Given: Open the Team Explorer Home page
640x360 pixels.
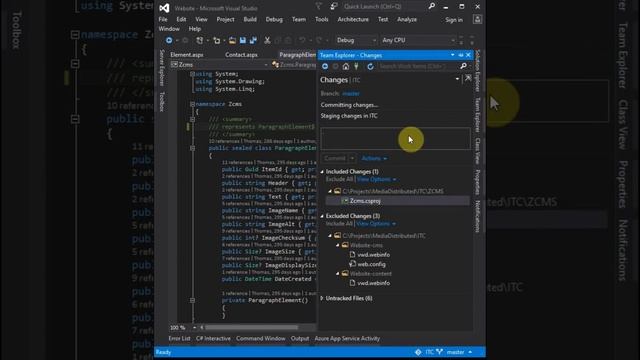Looking at the screenshot, I should coord(346,66).
